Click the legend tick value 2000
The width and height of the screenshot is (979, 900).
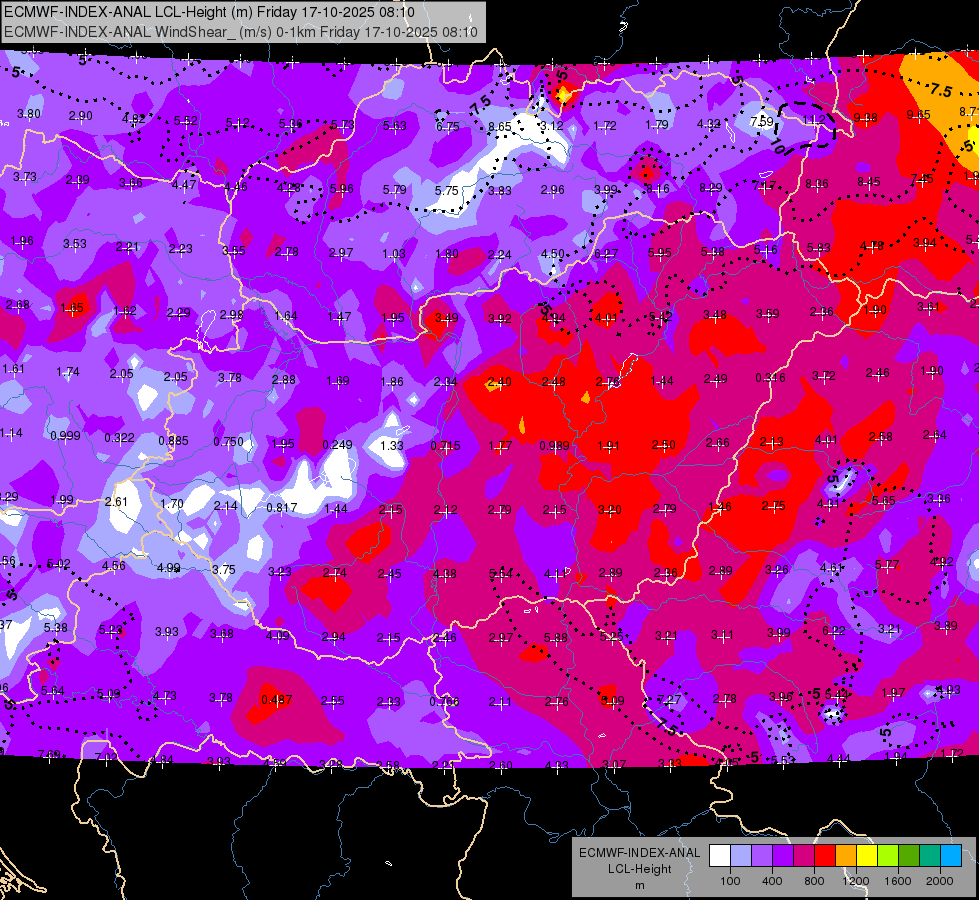pos(940,881)
